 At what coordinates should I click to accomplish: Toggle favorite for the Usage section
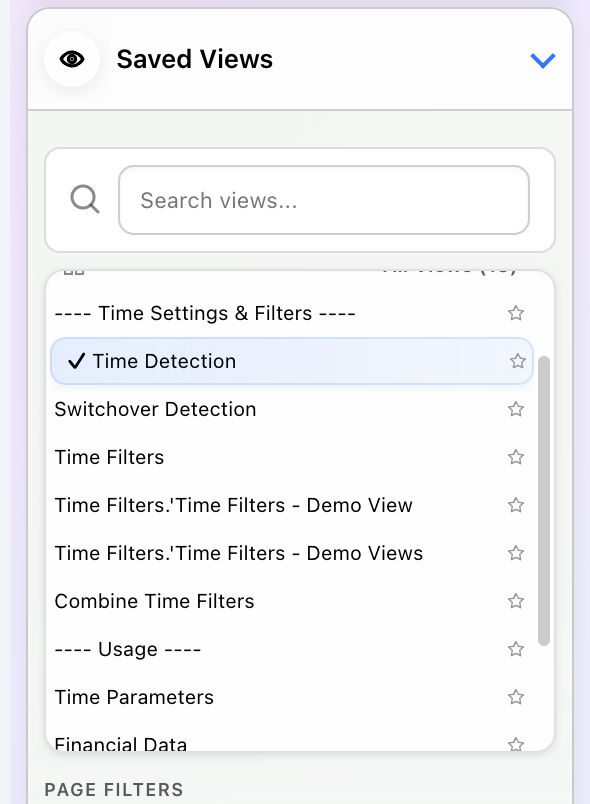[x=516, y=648]
